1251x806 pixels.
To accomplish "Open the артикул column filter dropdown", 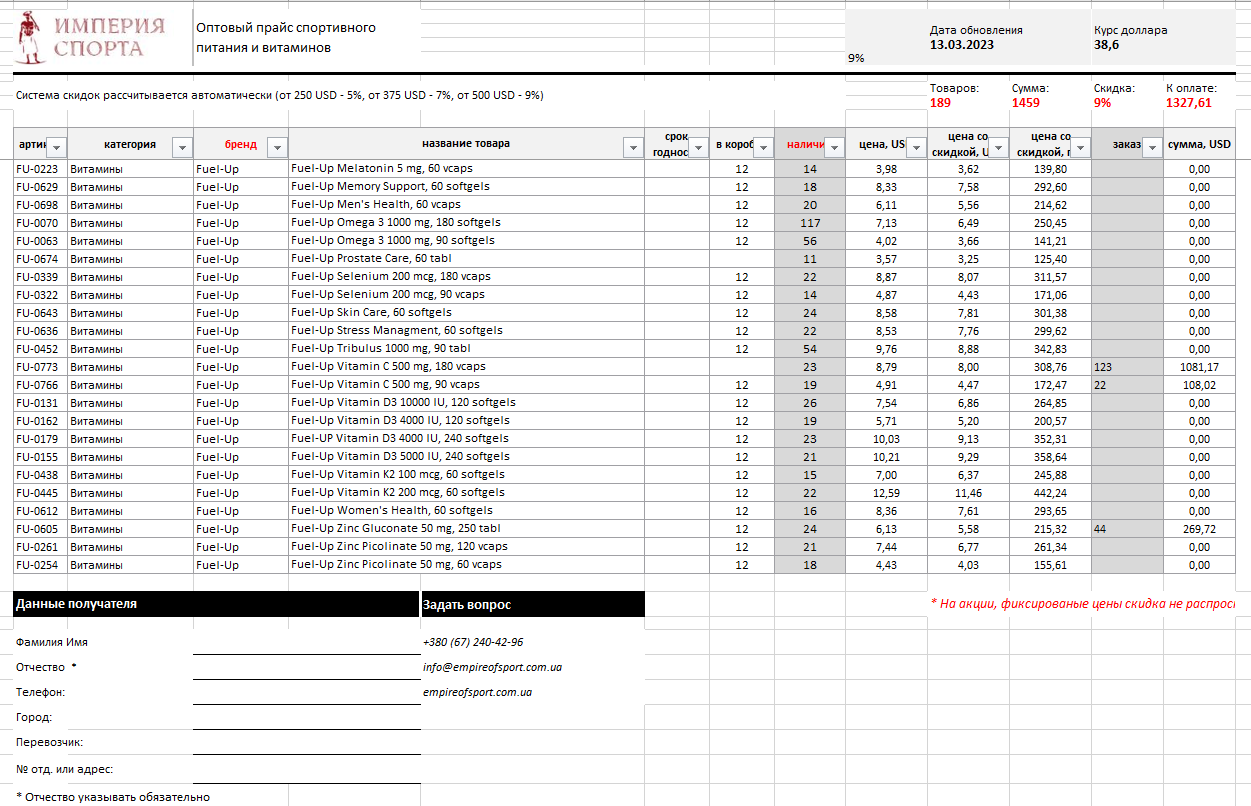I will (57, 148).
